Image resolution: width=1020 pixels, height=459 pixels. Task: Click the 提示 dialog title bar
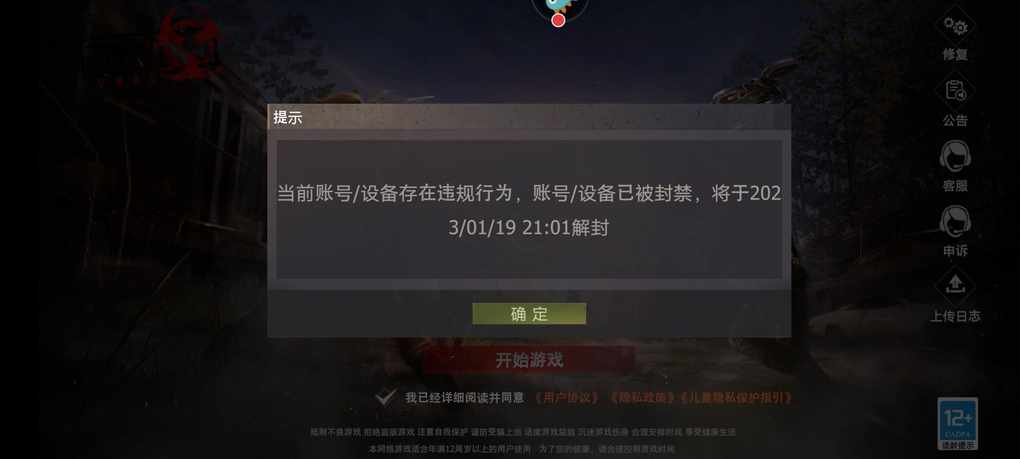click(x=529, y=118)
